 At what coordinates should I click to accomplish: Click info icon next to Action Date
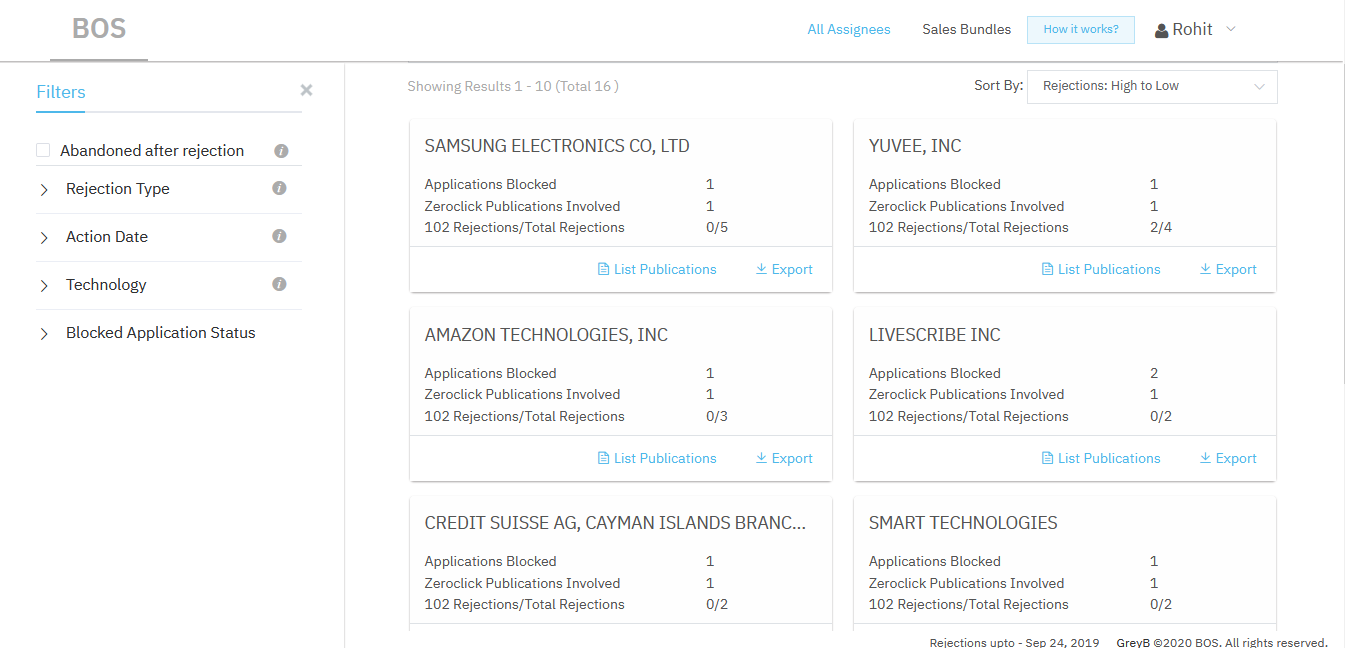pos(279,236)
